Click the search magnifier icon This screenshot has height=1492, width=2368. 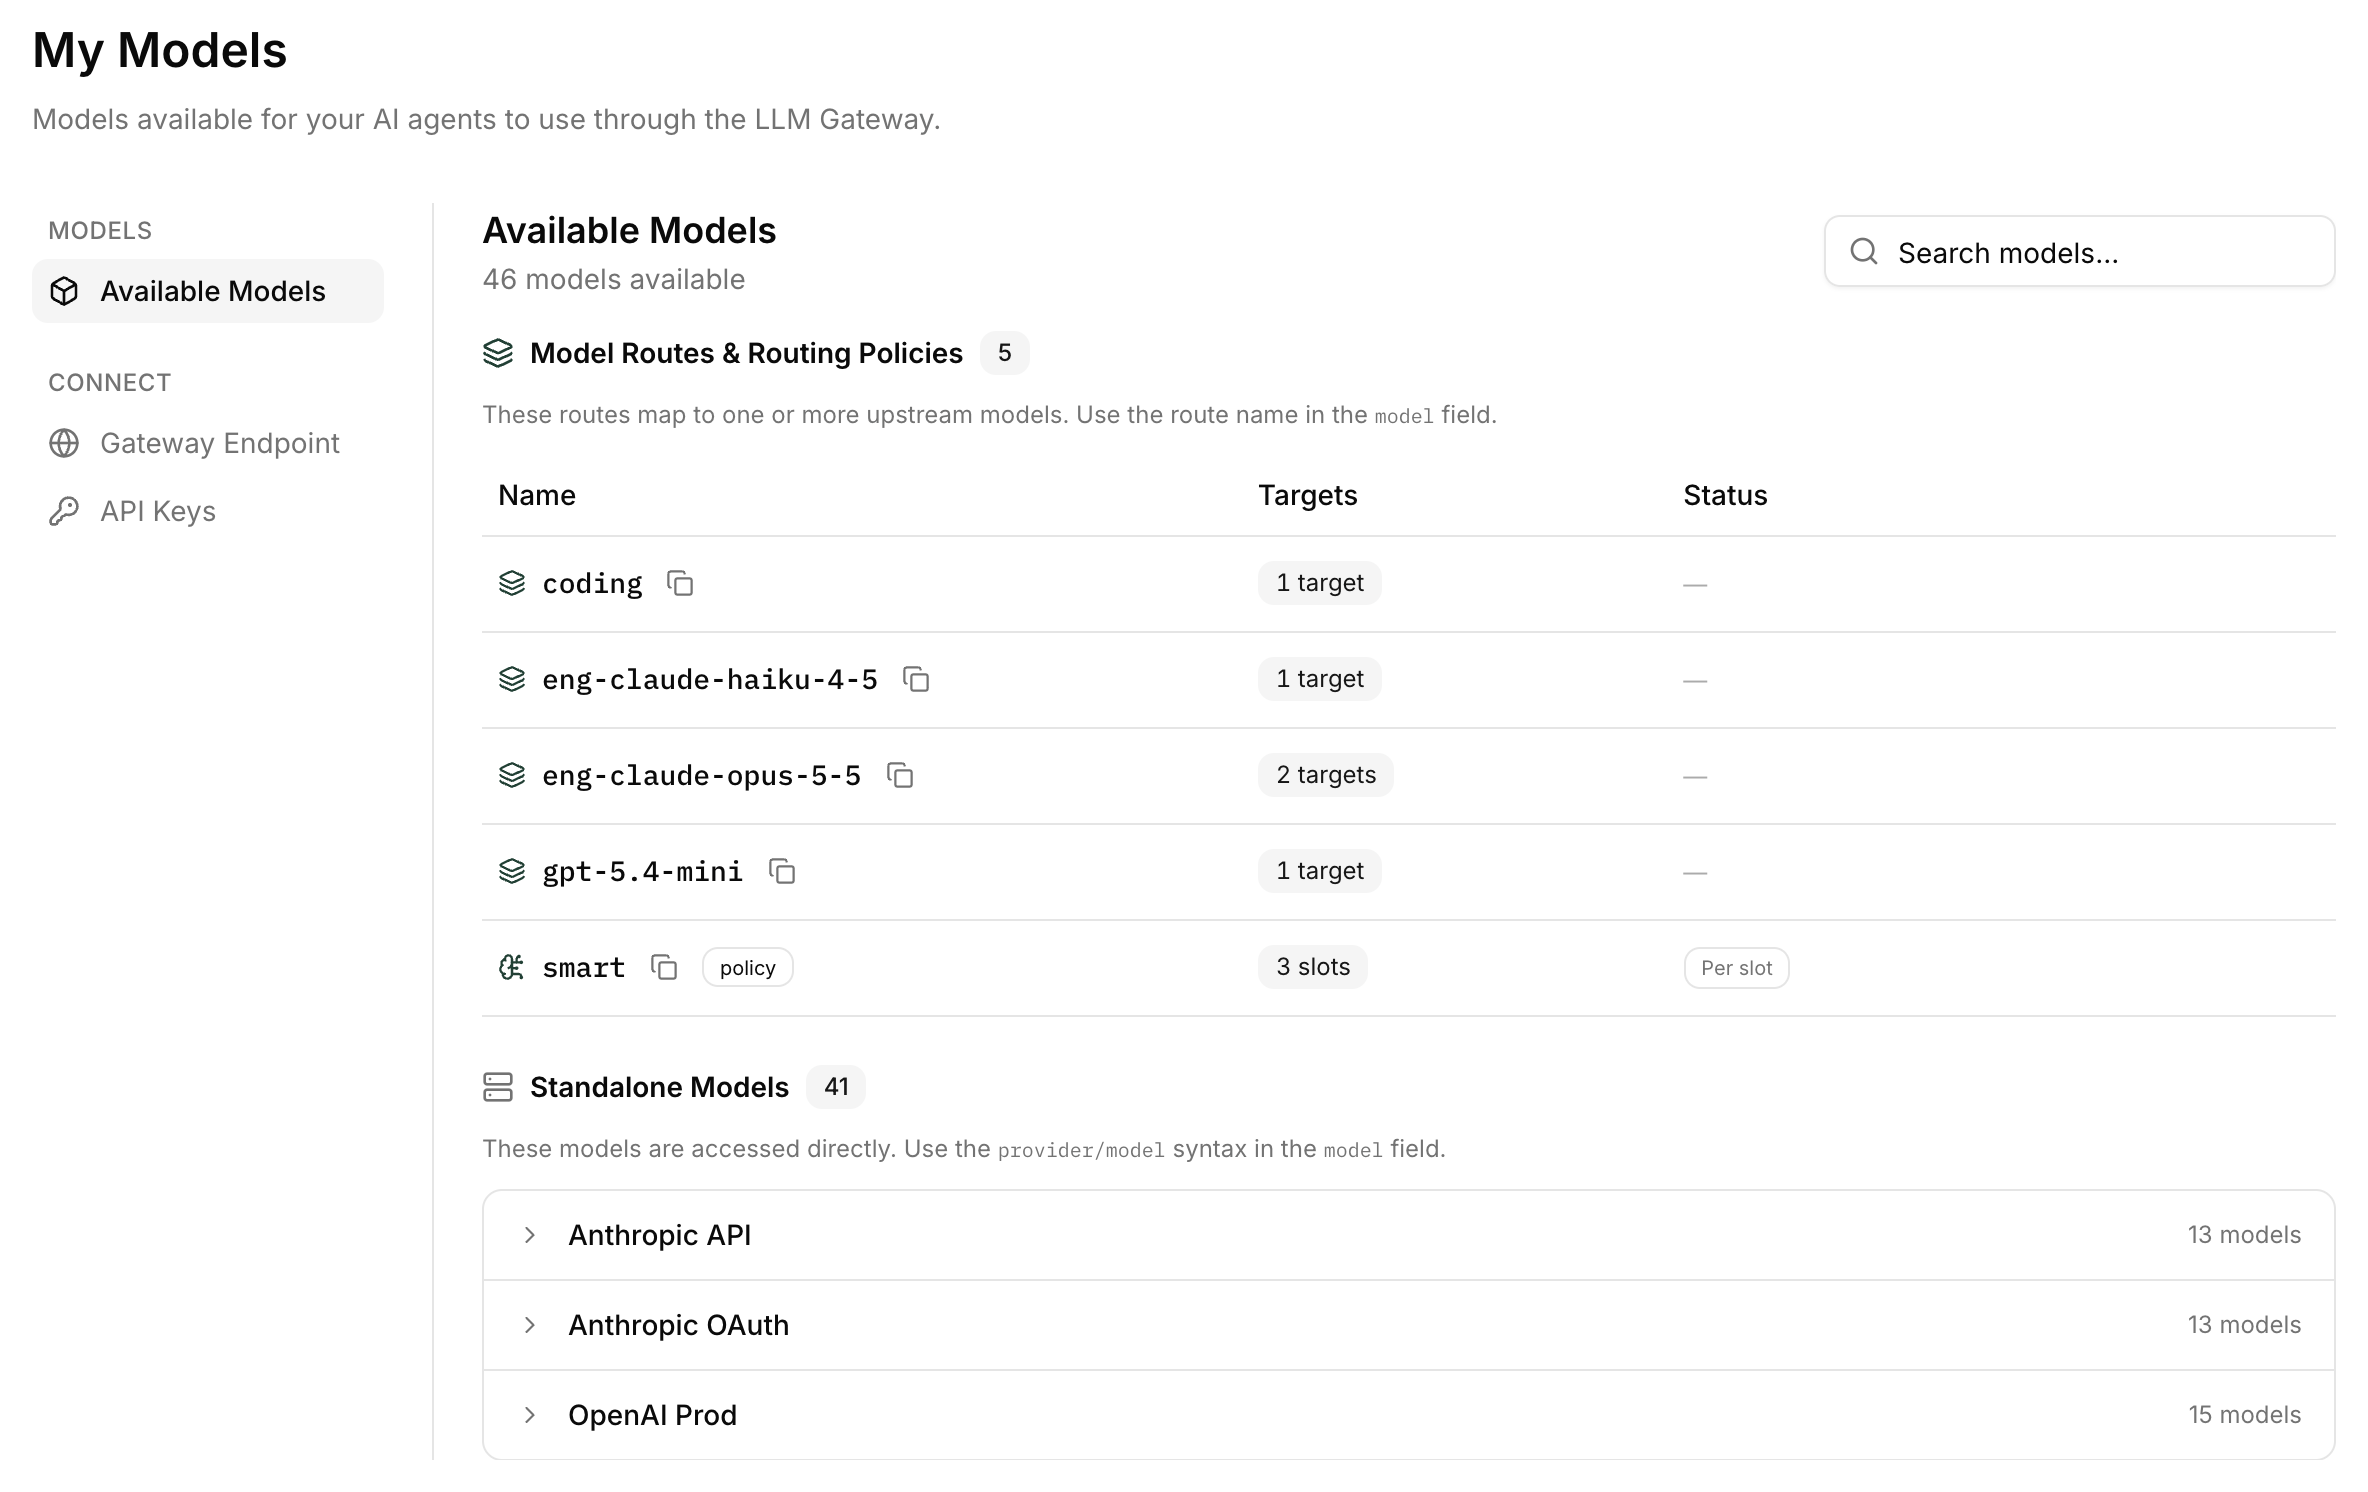click(x=1864, y=251)
